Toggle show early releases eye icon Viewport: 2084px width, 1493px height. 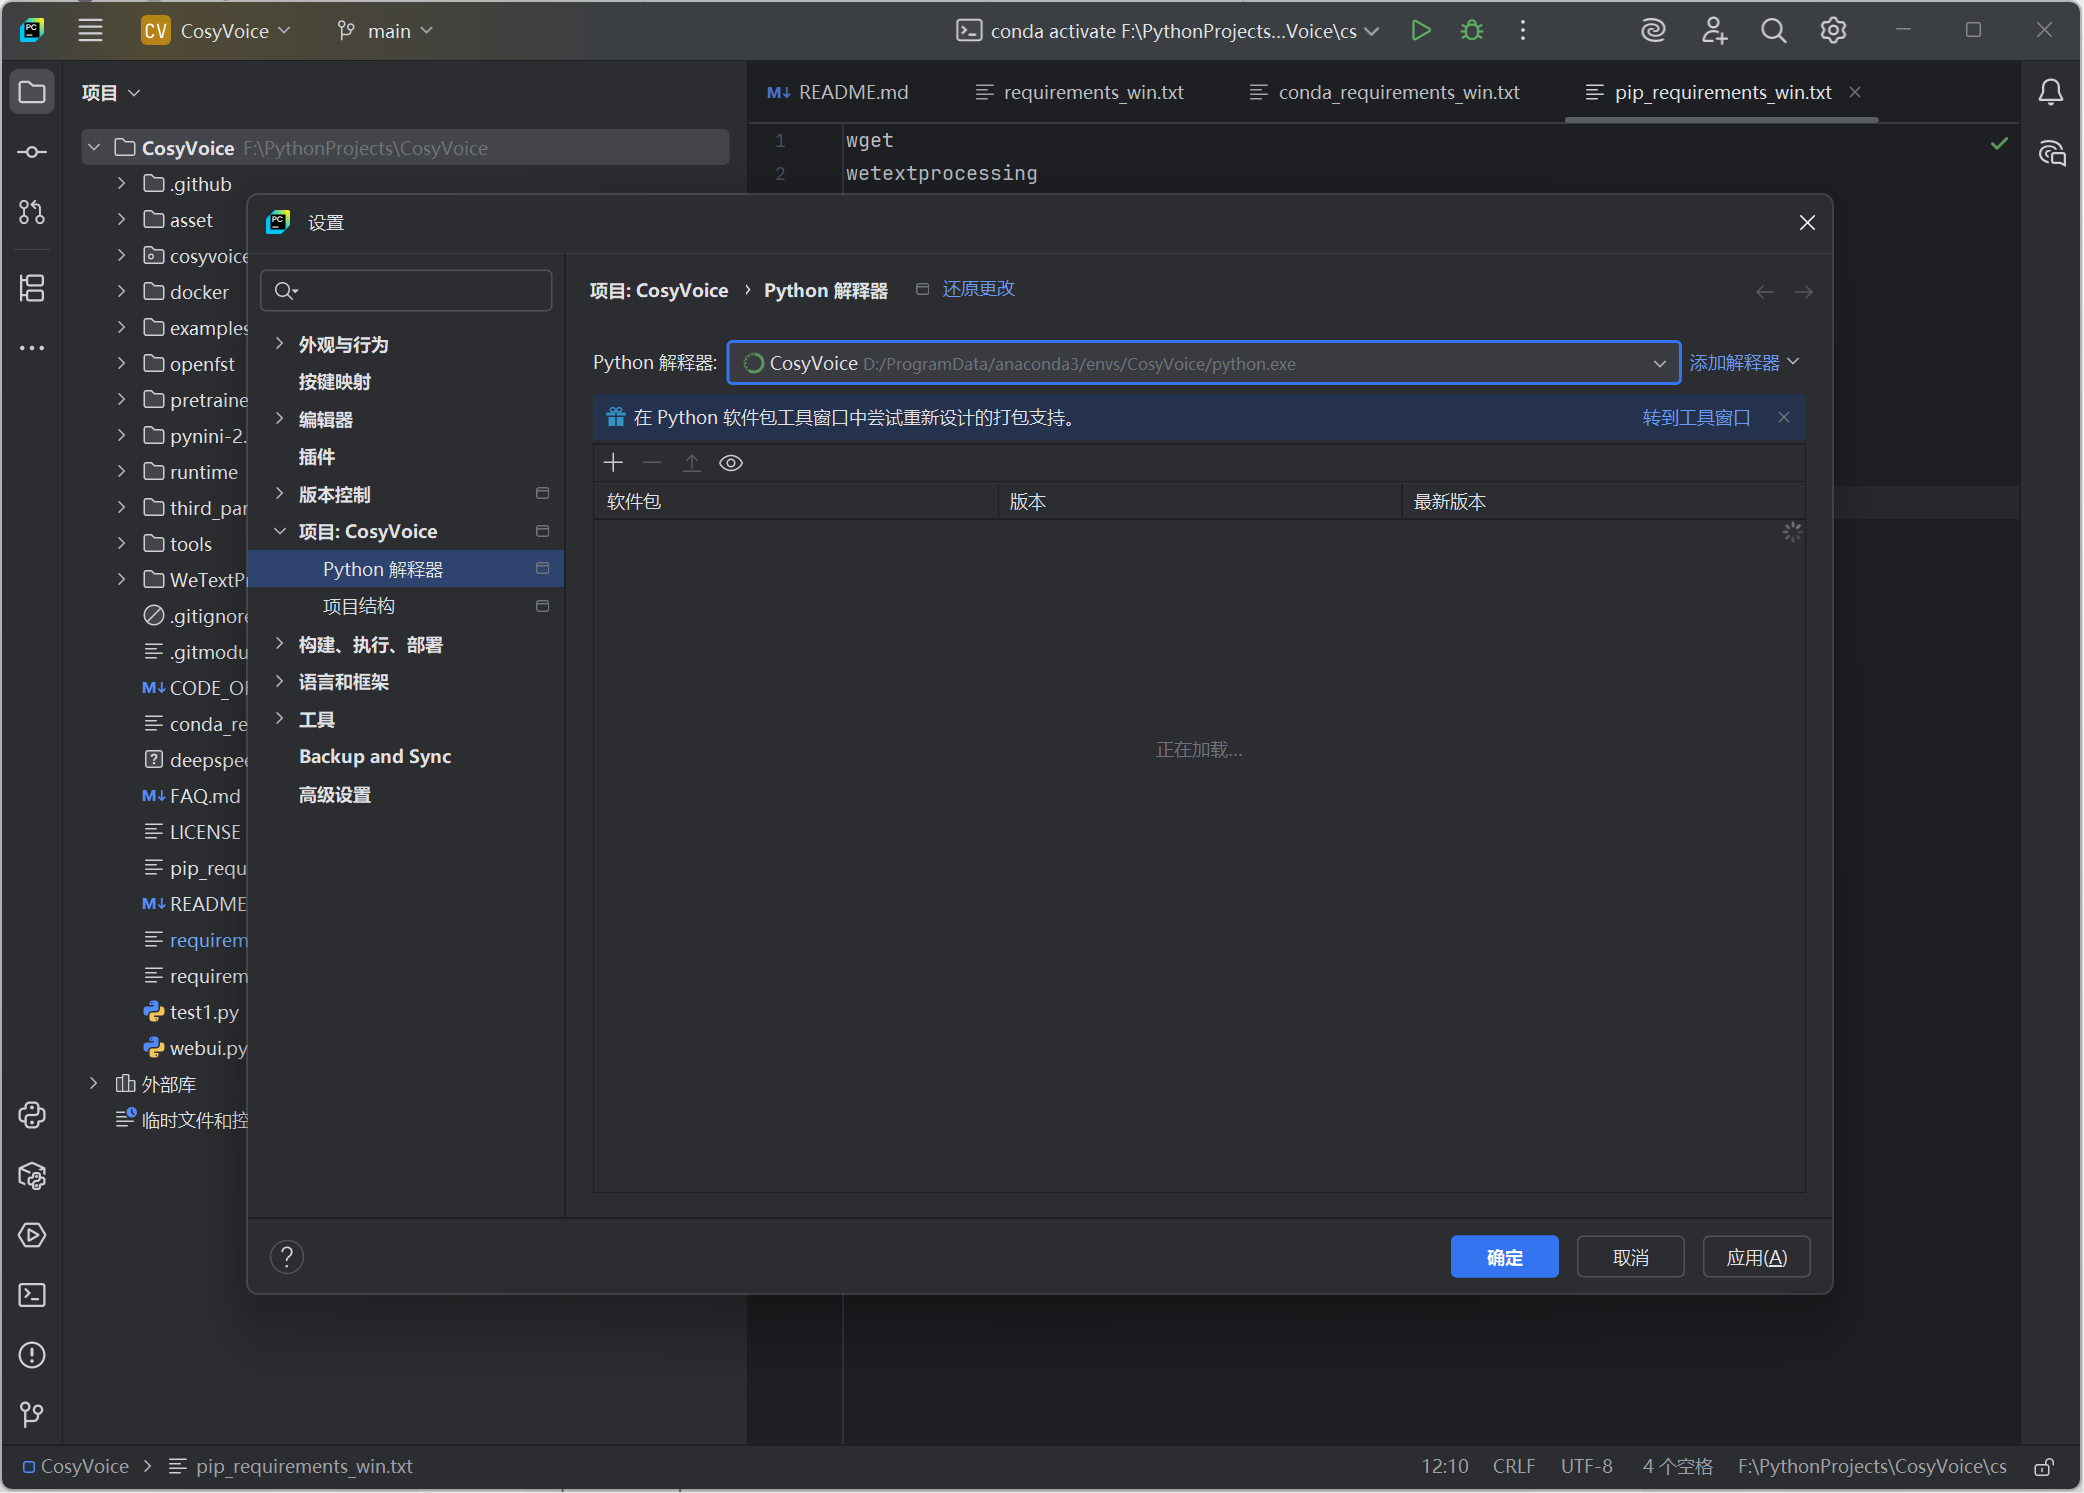point(731,463)
